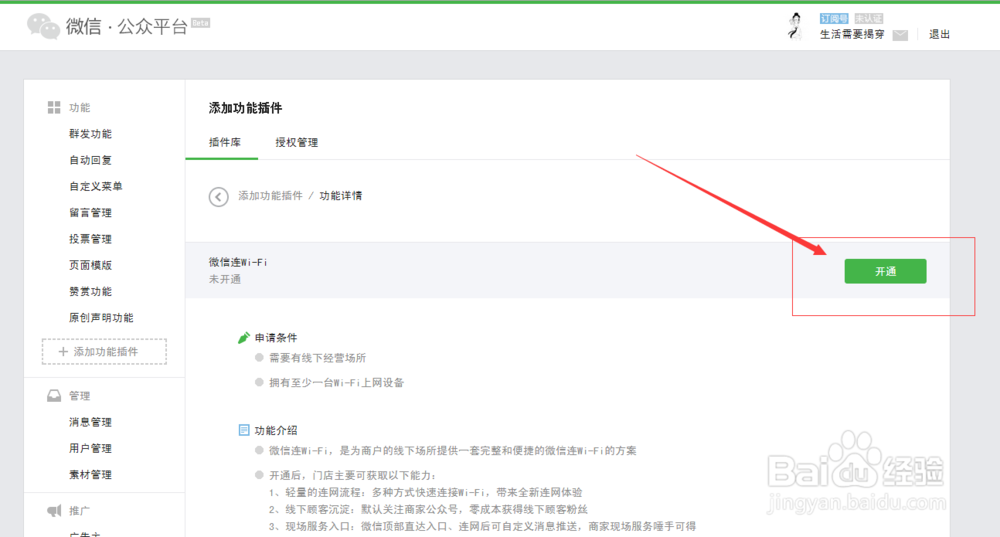1000x537 pixels.
Task: Click the 功能 grid icon in sidebar
Action: pos(54,107)
